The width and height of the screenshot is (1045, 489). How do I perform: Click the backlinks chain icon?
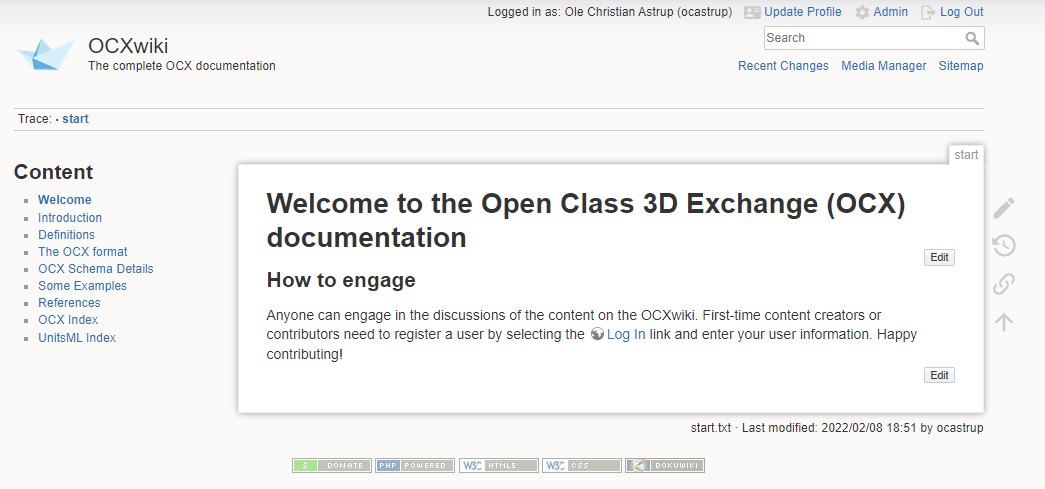(1004, 284)
